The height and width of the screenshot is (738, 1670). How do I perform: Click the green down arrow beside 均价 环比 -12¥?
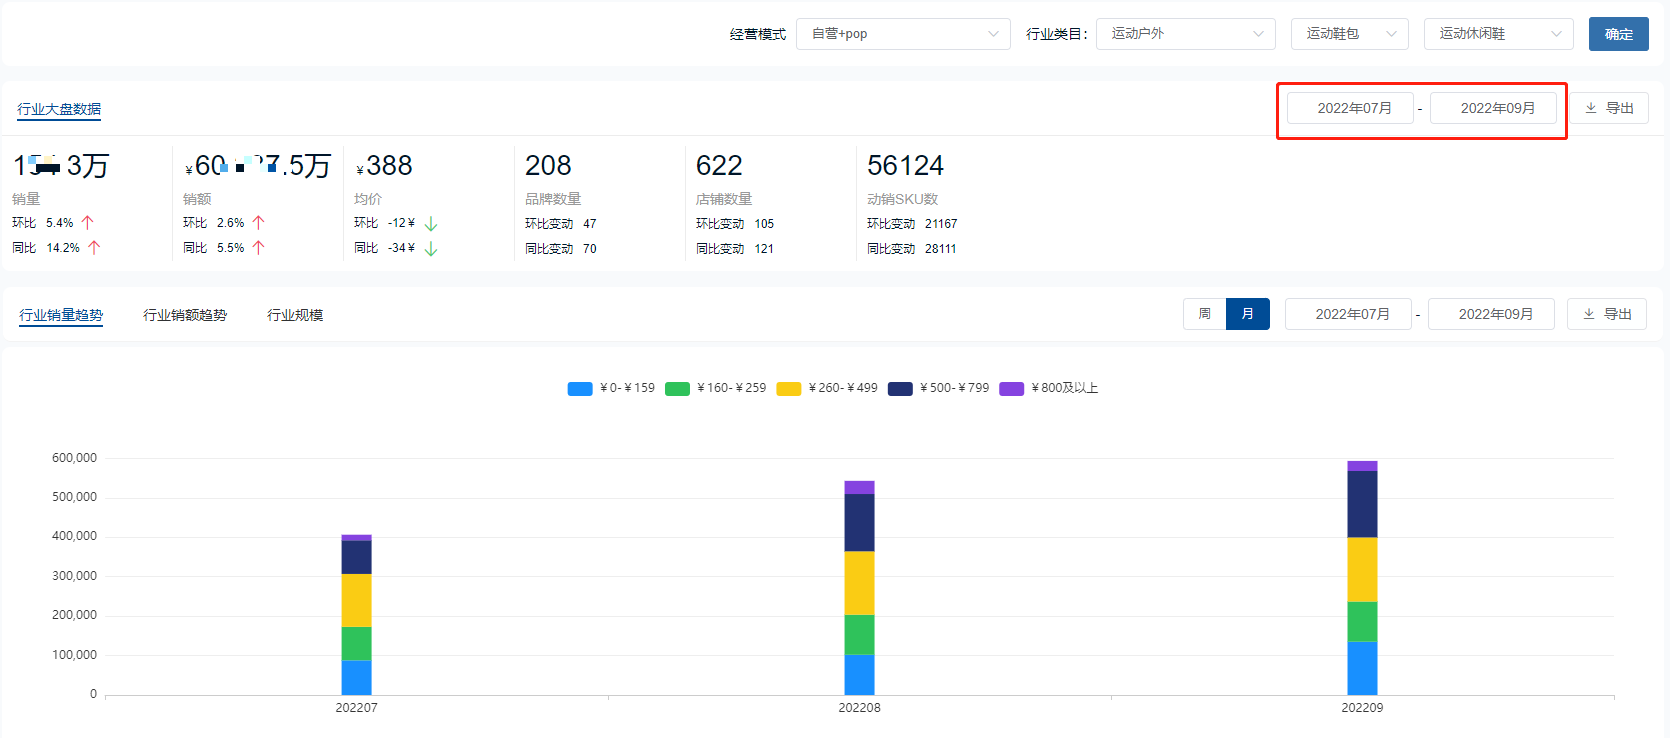click(431, 224)
